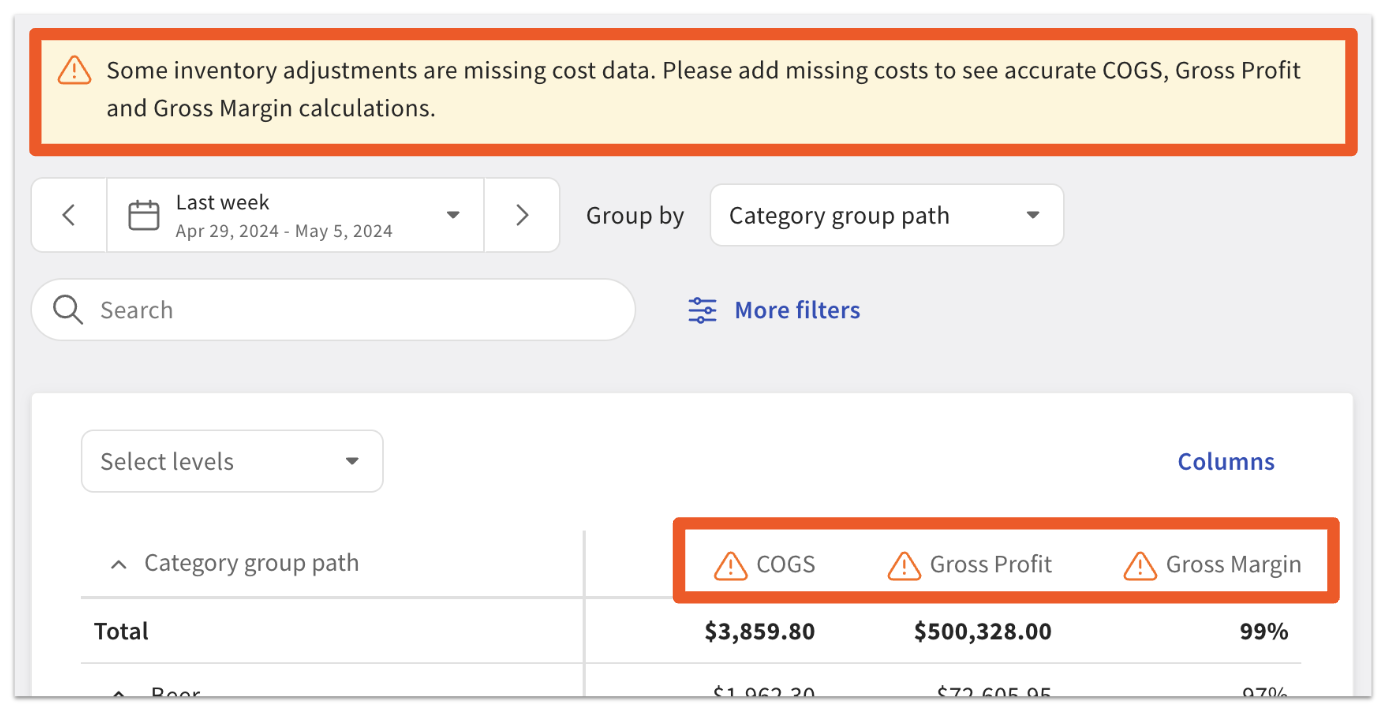Click the magnifier icon in the search bar
Screen dimensions: 1384x710
click(67, 310)
